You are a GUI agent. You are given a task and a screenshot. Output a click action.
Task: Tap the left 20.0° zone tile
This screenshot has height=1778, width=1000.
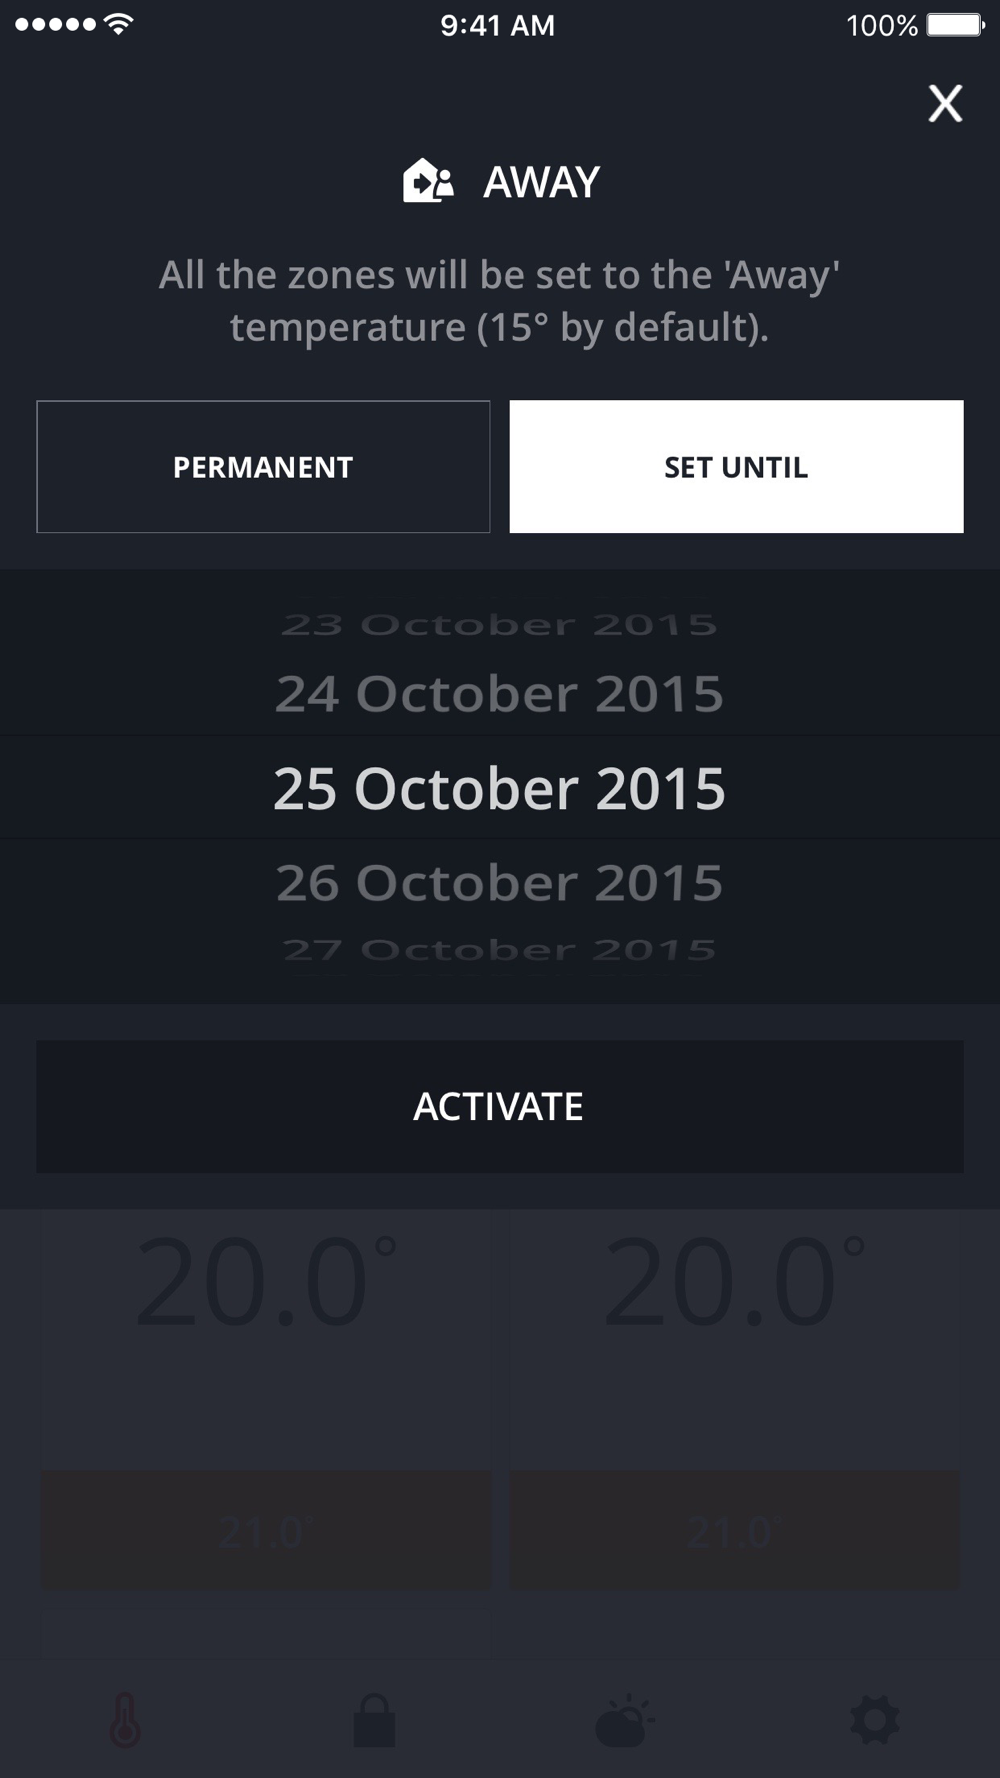click(265, 1339)
